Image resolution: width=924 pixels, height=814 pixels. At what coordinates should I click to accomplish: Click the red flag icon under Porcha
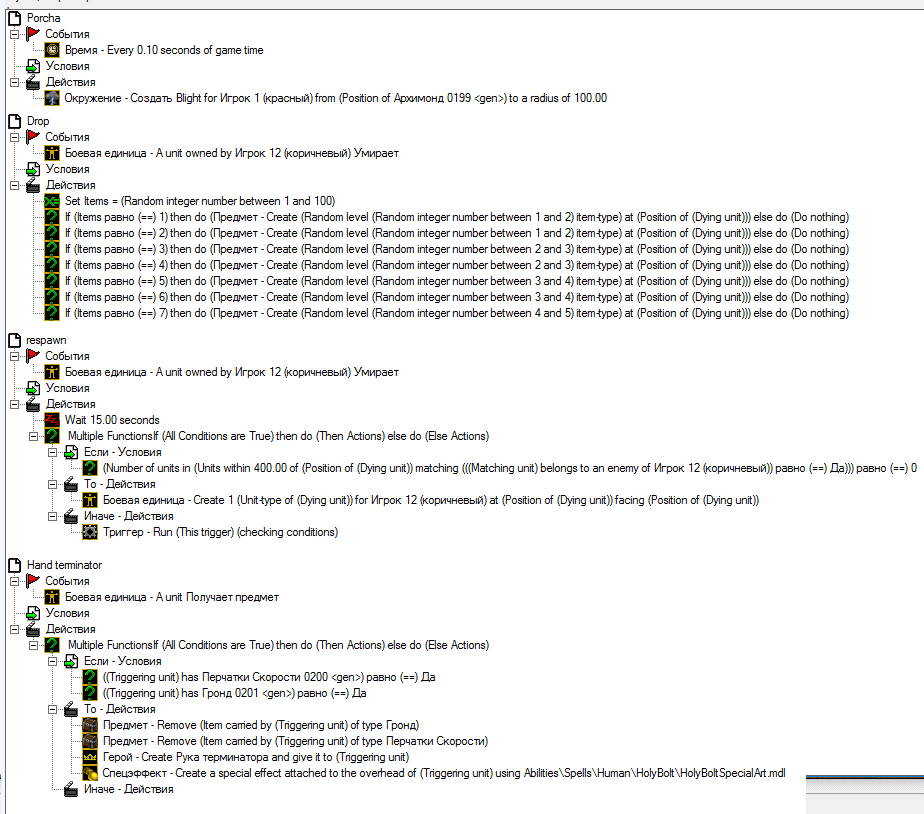[34, 34]
